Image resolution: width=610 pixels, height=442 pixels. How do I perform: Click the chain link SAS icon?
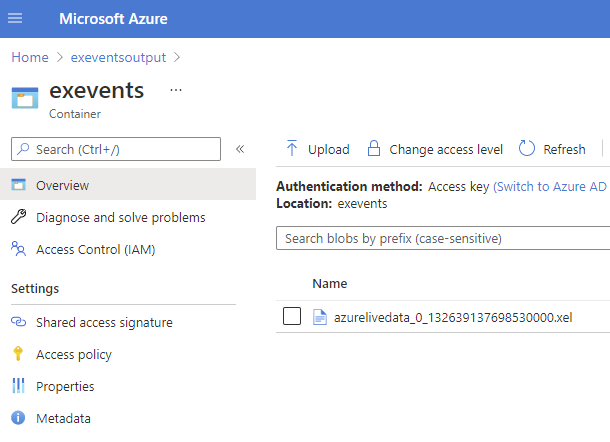tap(18, 322)
